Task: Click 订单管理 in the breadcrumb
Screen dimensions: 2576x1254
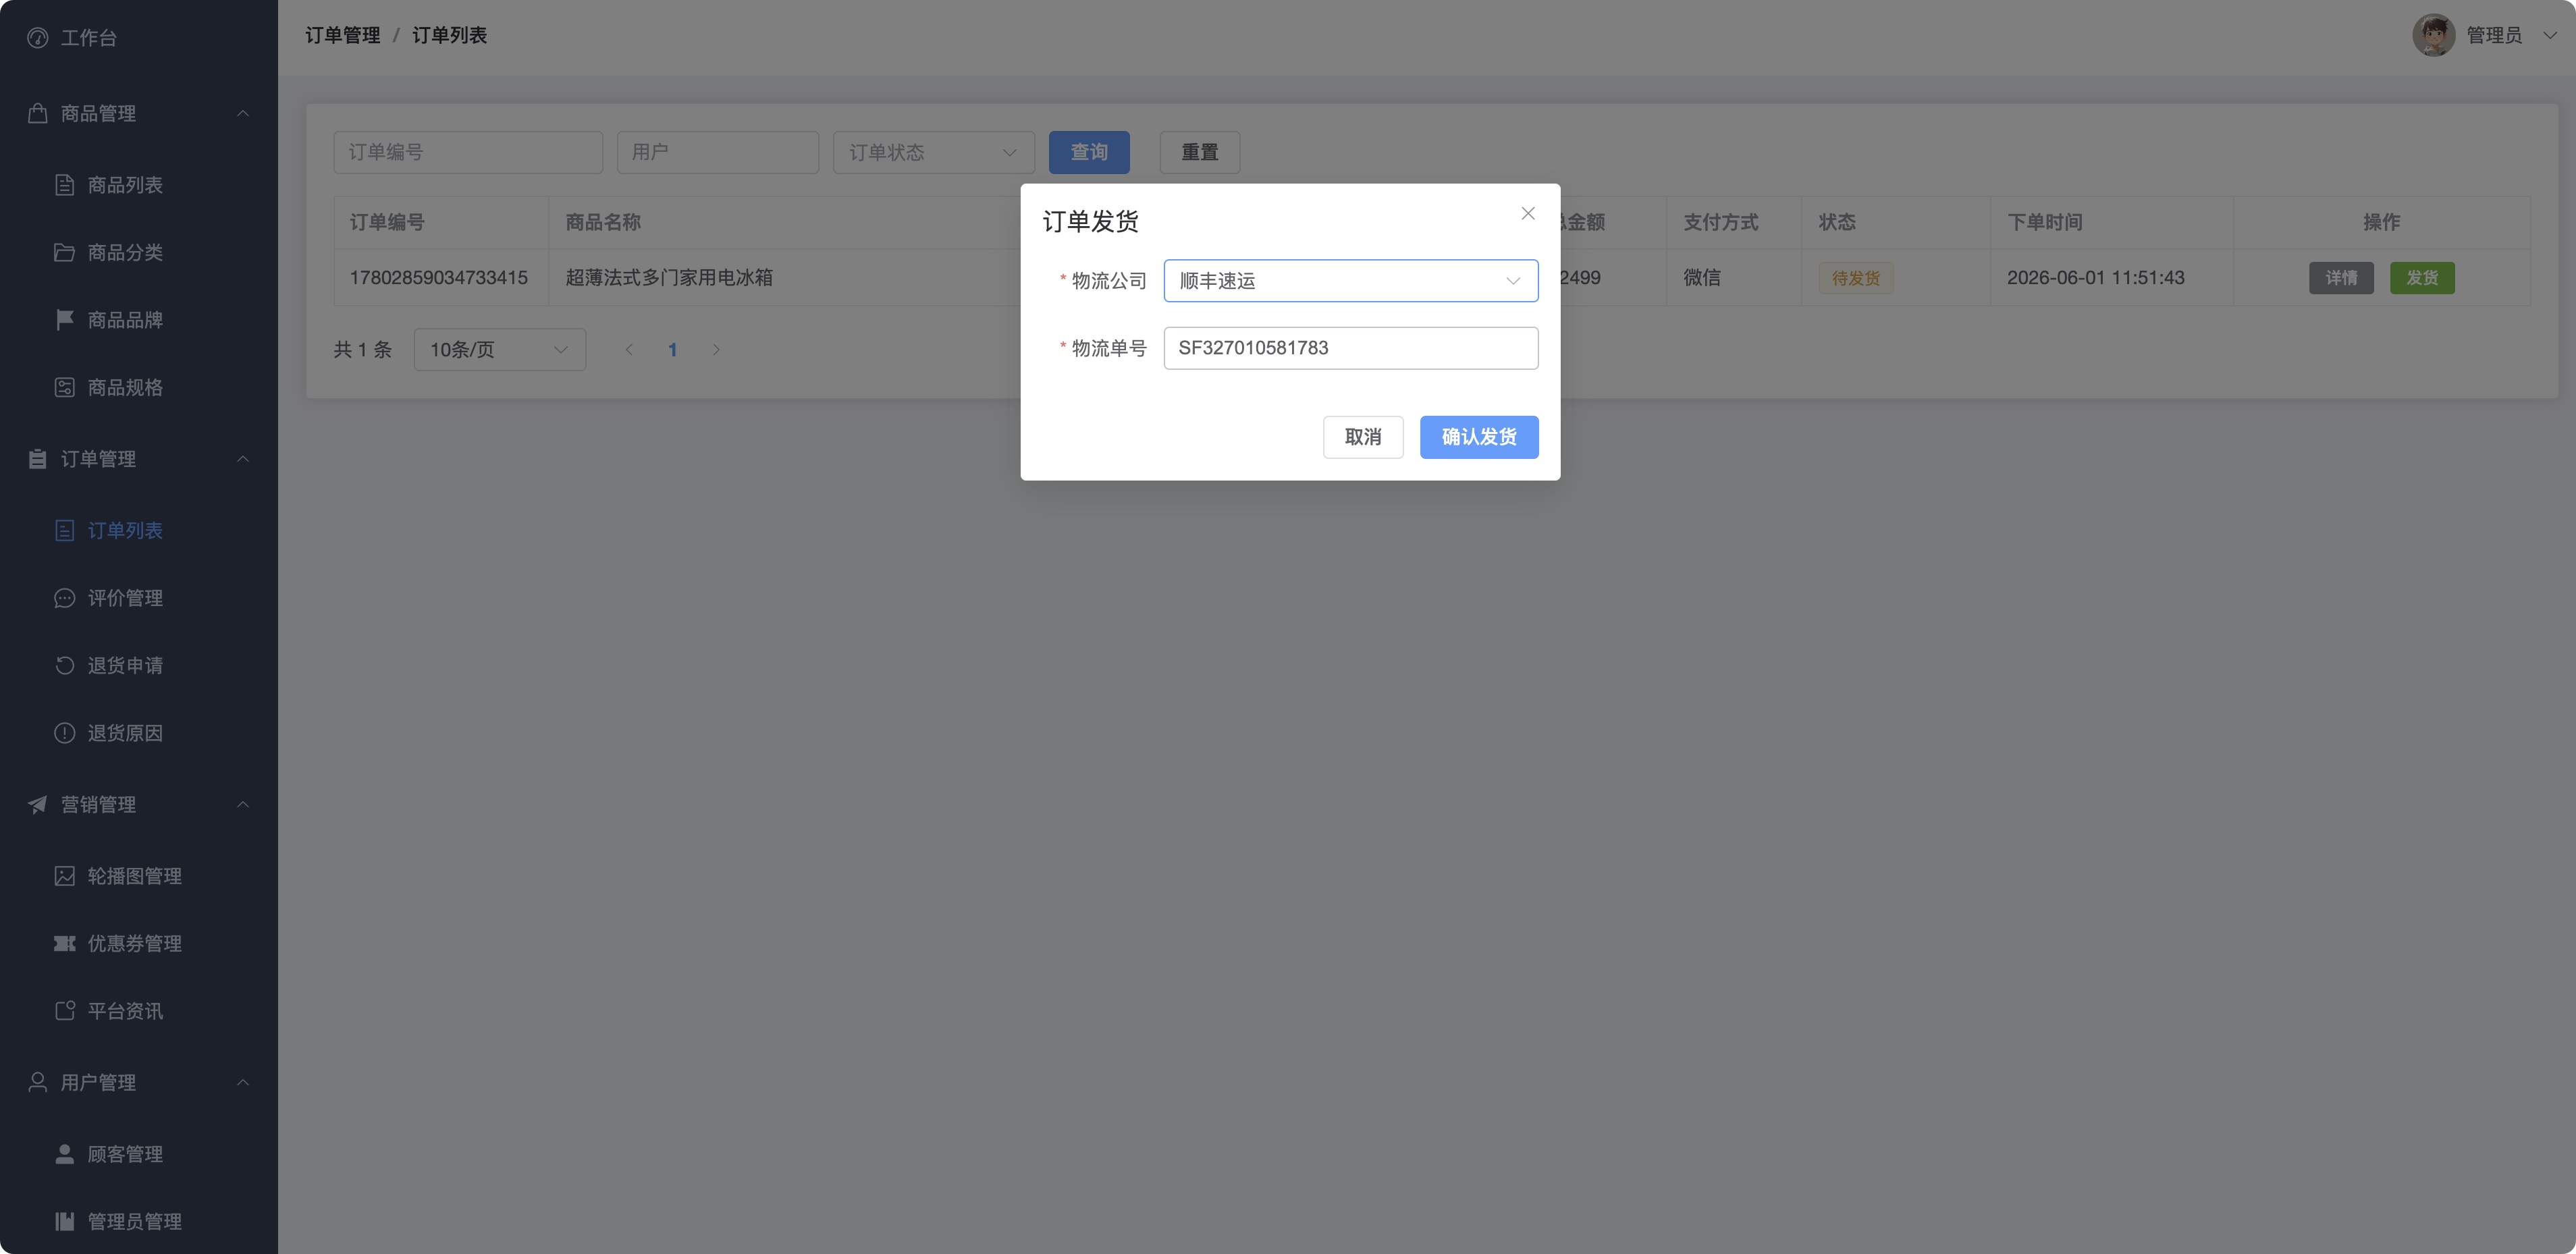Action: [x=342, y=35]
